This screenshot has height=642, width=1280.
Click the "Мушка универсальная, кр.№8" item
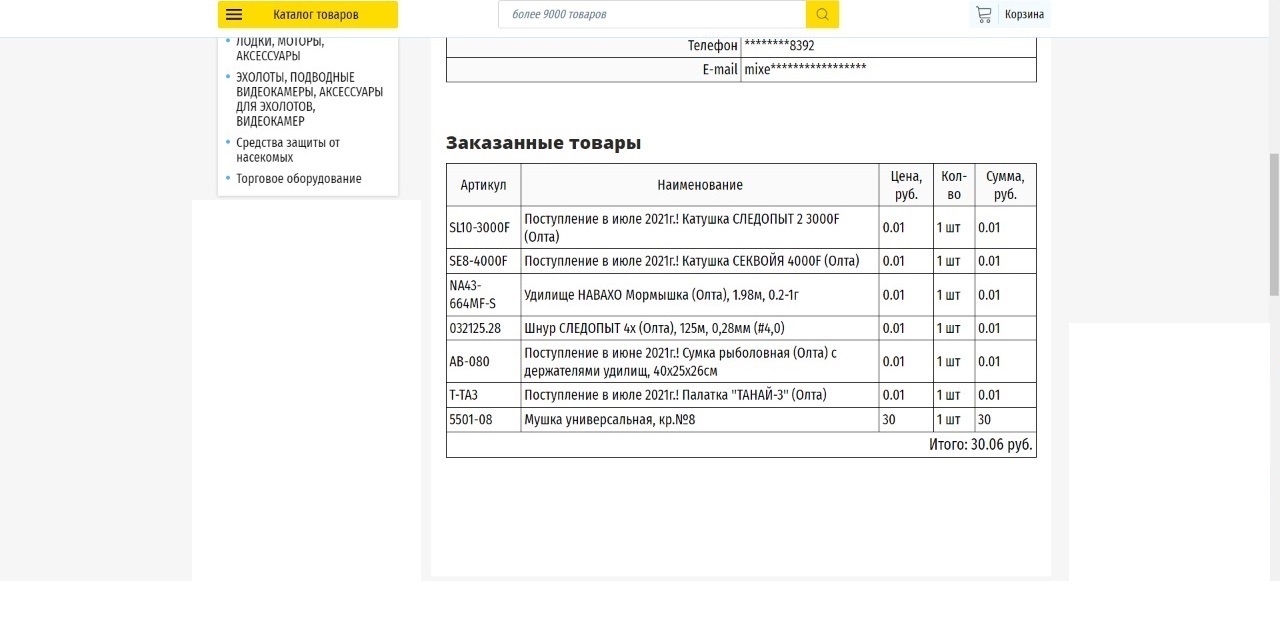(609, 420)
